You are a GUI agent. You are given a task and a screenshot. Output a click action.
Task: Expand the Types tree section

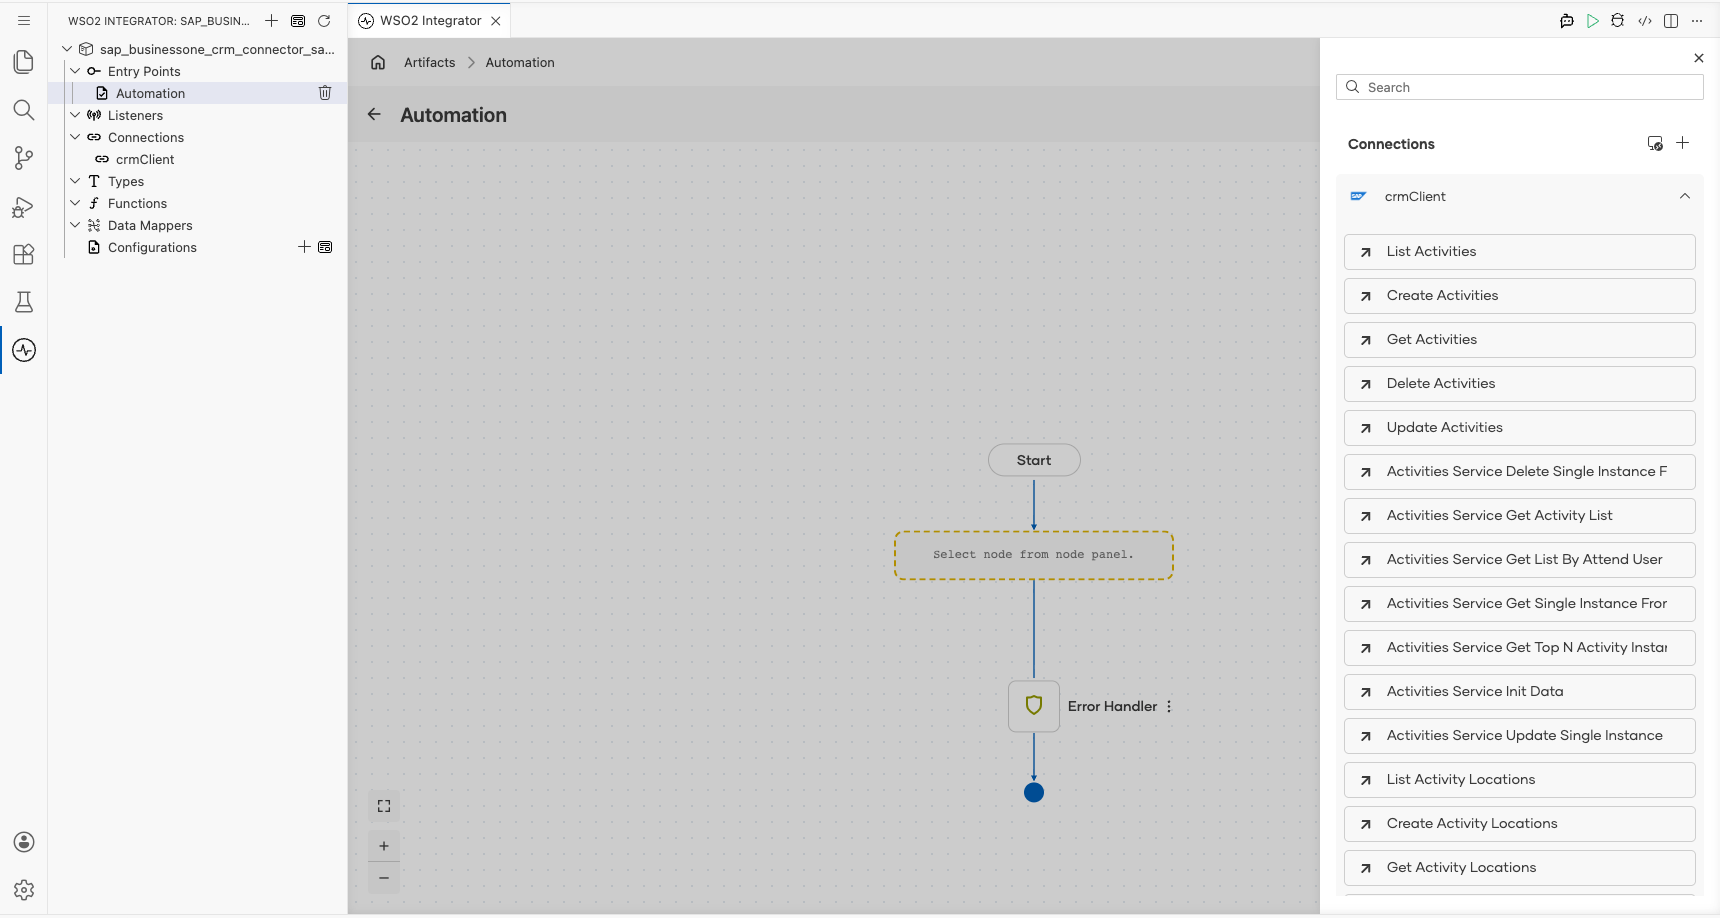[x=75, y=181]
